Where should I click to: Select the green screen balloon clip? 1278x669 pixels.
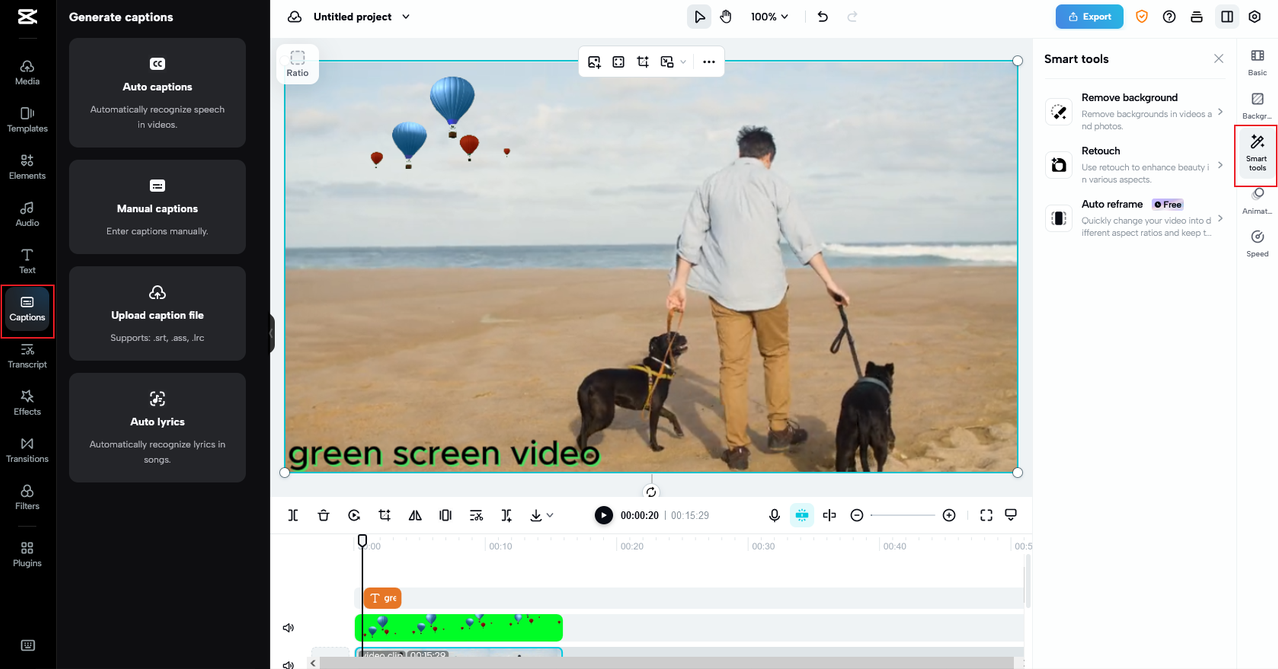tap(459, 628)
